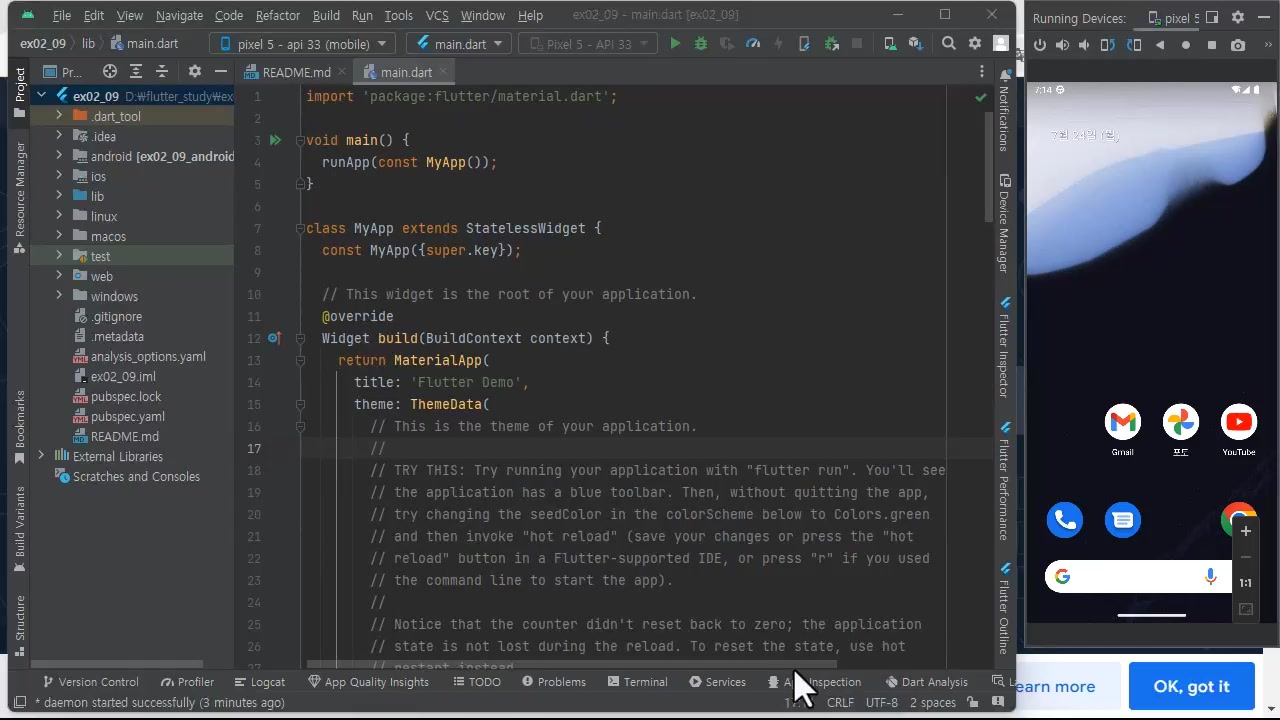This screenshot has width=1280, height=720.
Task: Click the Search Everywhere magnifier icon
Action: (948, 44)
